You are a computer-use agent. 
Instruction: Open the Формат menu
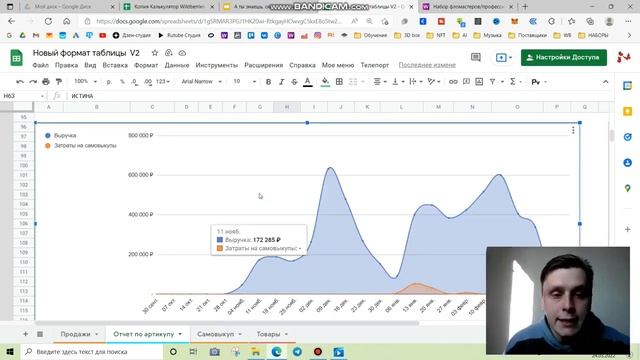146,65
